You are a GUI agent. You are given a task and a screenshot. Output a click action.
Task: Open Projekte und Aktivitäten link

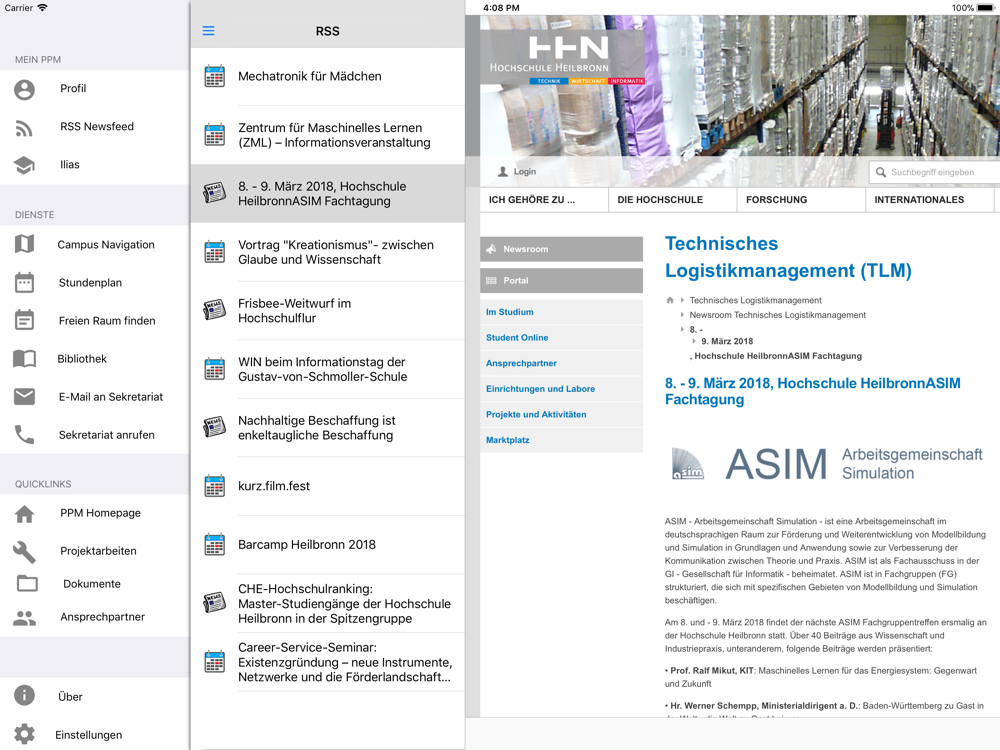[536, 414]
